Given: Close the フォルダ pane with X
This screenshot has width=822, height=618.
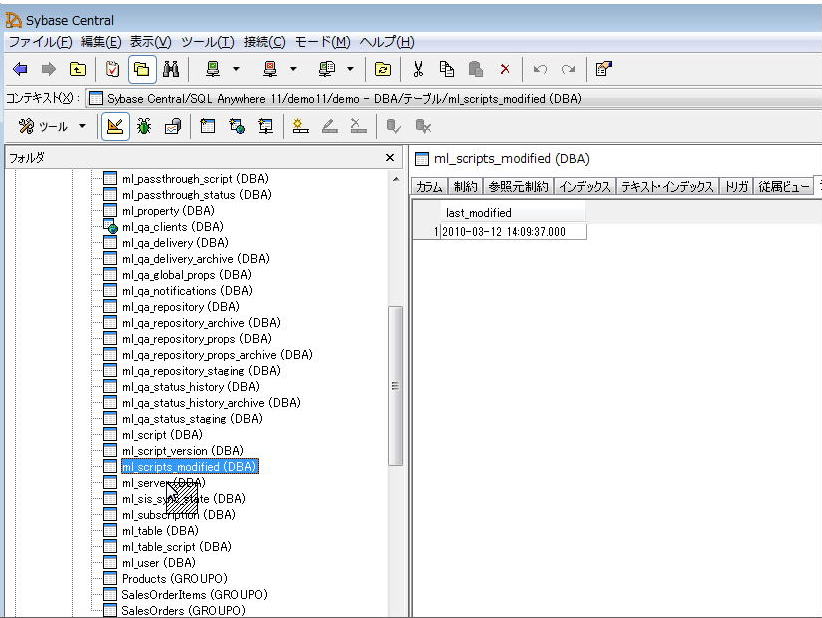Looking at the screenshot, I should (390, 158).
